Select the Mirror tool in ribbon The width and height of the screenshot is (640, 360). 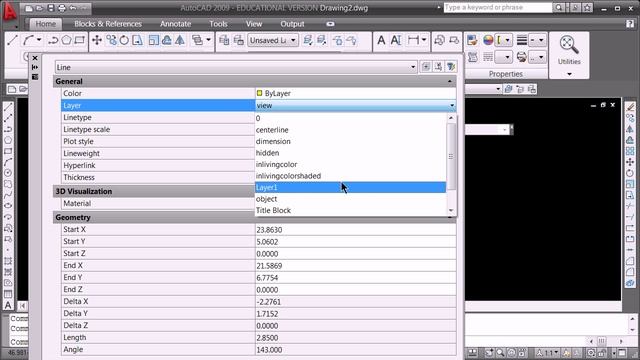pos(180,40)
